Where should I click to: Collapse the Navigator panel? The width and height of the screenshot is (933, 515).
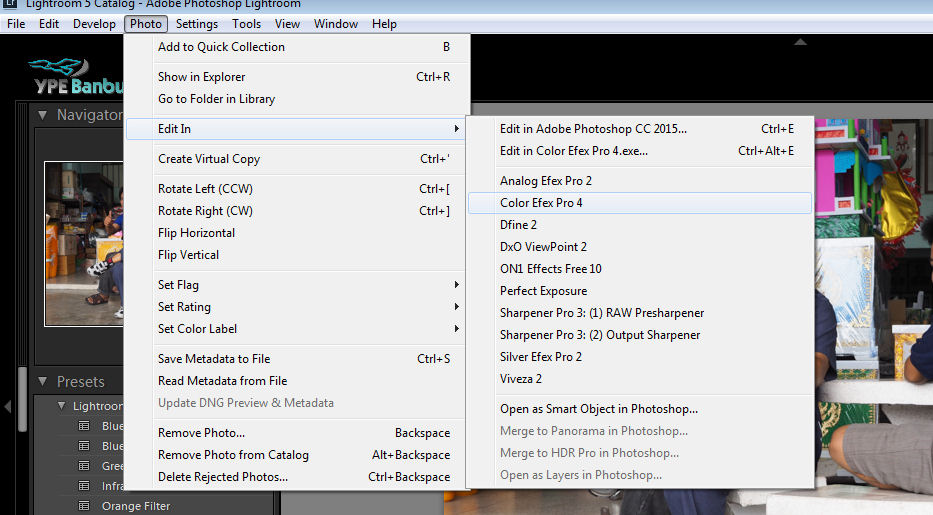point(43,115)
